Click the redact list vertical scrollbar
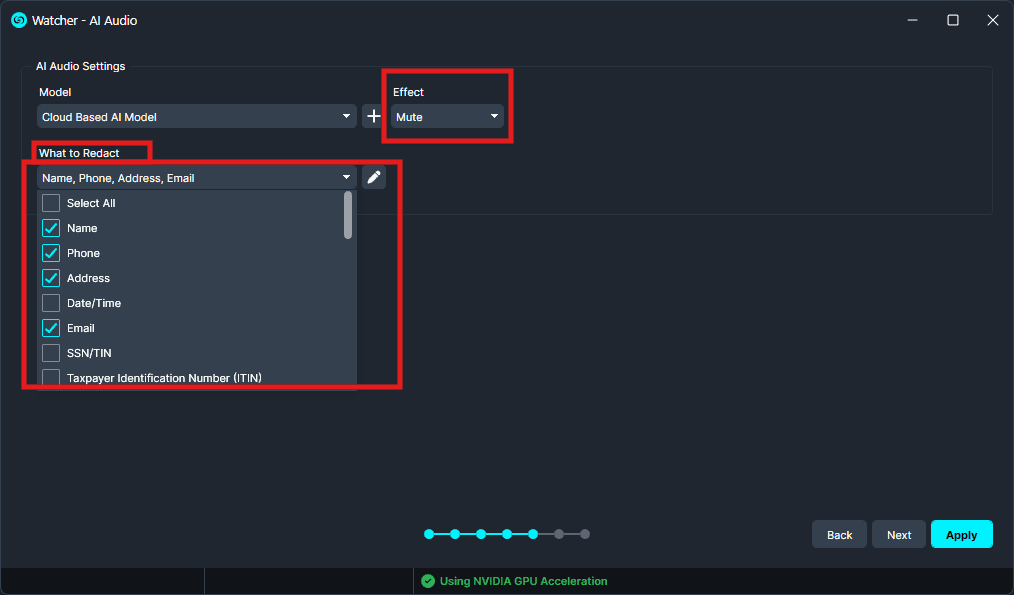Image resolution: width=1014 pixels, height=595 pixels. pos(348,215)
